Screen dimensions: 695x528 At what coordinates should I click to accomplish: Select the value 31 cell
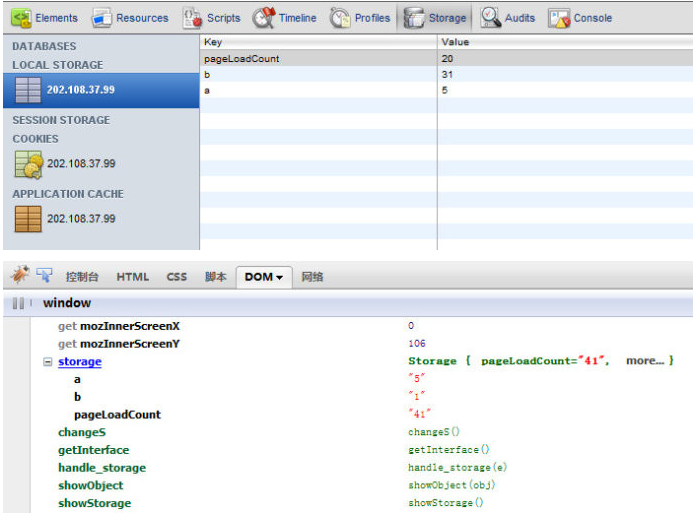(x=565, y=74)
